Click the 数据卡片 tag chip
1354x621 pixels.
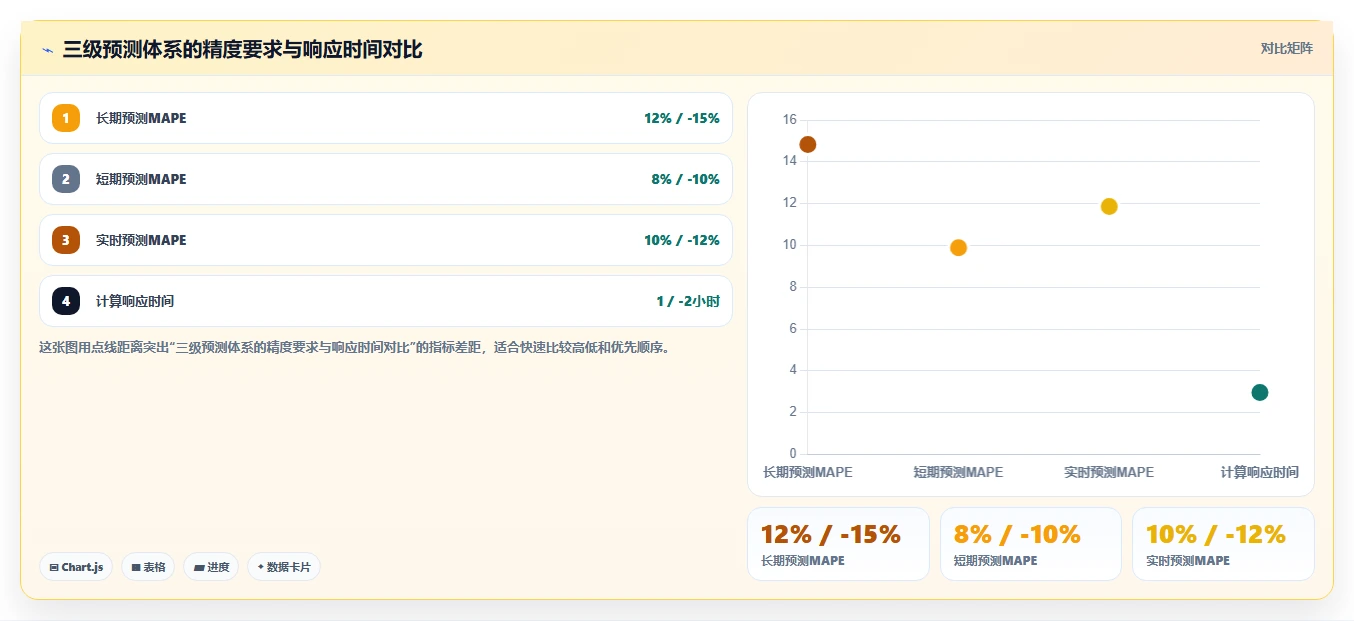click(284, 567)
